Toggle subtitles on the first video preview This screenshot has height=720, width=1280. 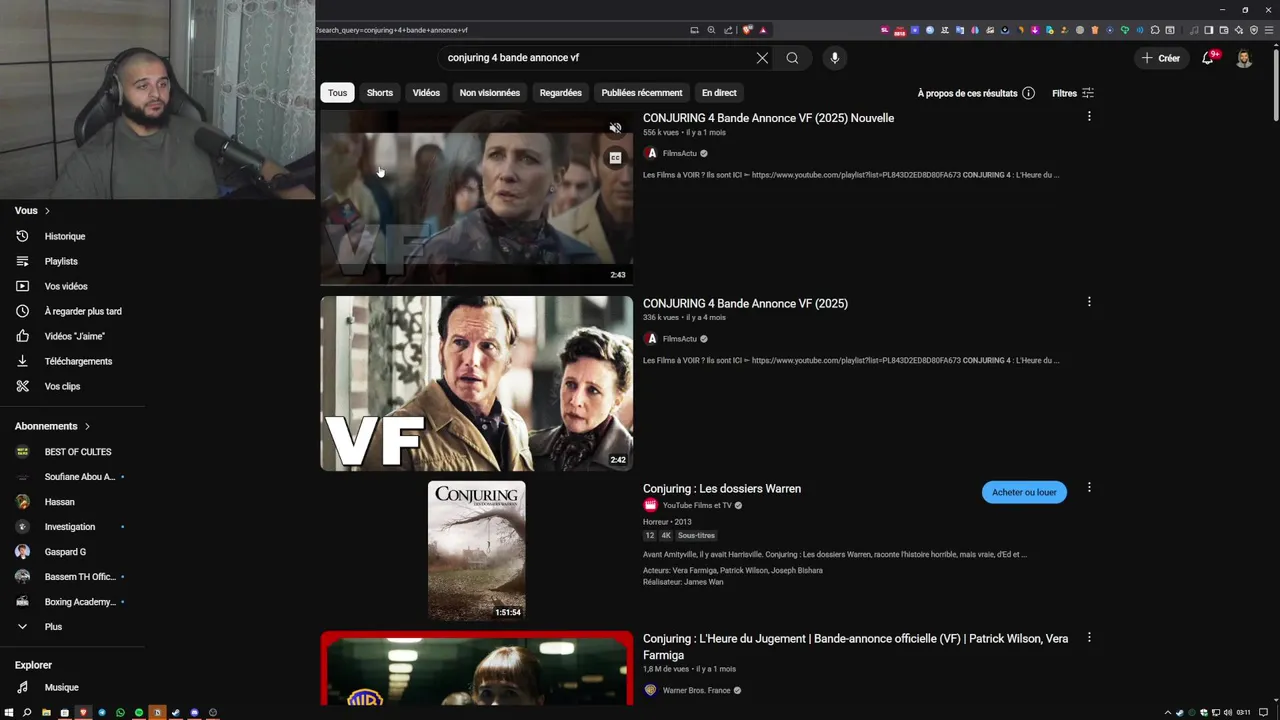(x=615, y=158)
